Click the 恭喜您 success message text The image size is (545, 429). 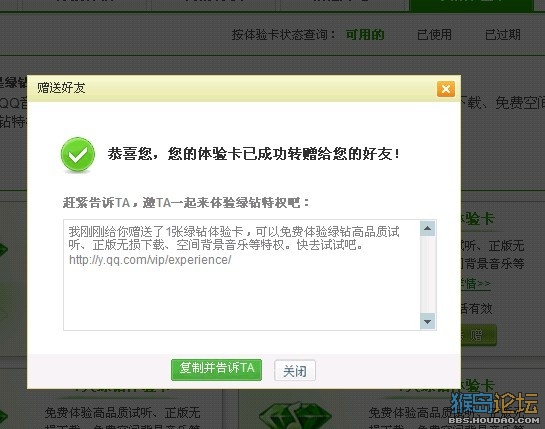coord(253,154)
